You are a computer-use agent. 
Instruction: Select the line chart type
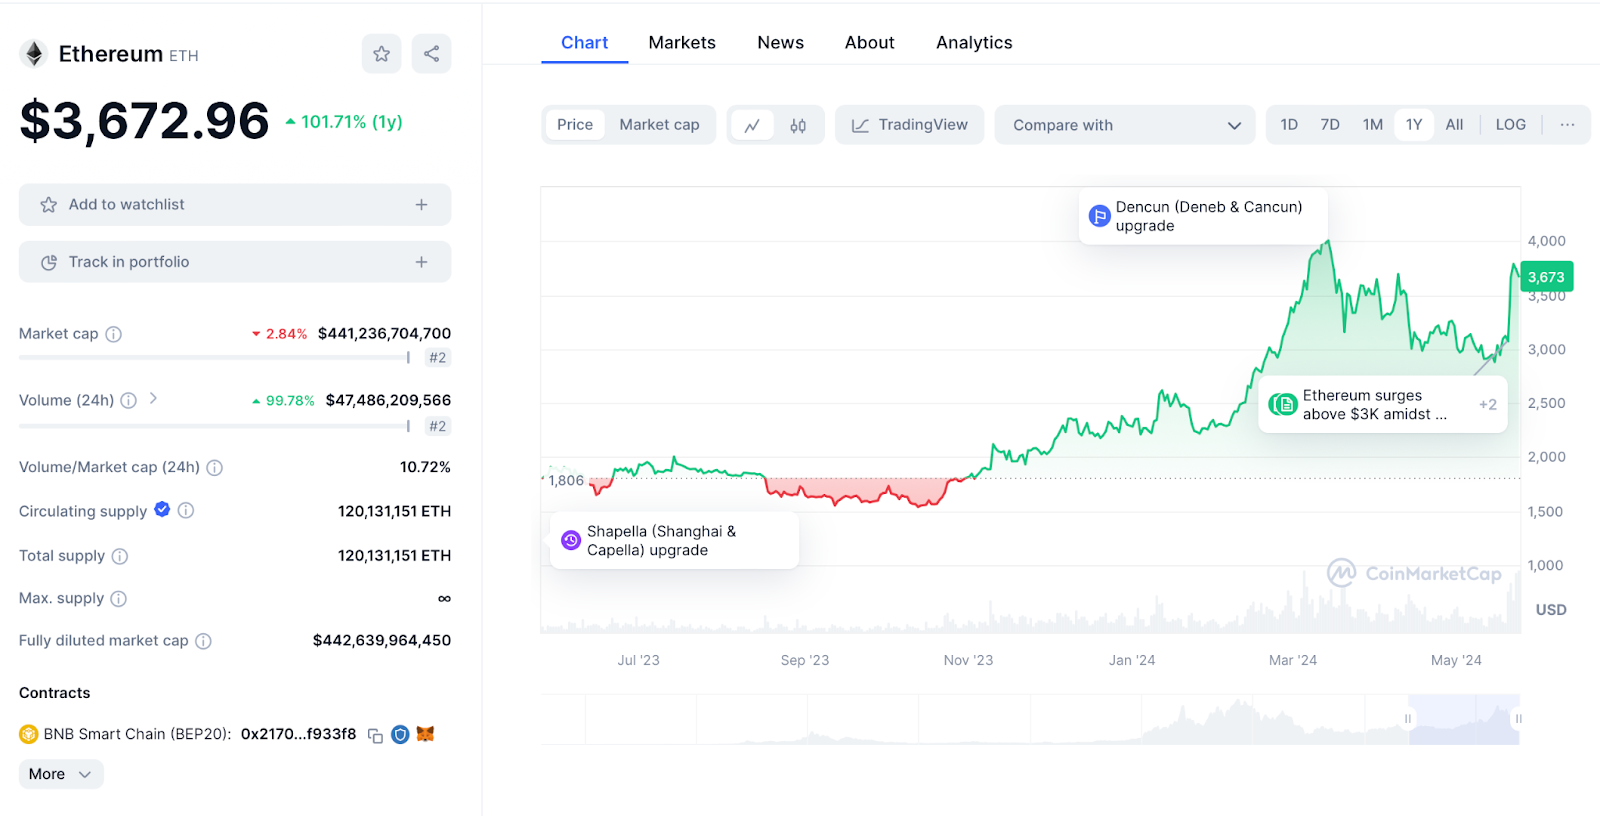tap(752, 125)
